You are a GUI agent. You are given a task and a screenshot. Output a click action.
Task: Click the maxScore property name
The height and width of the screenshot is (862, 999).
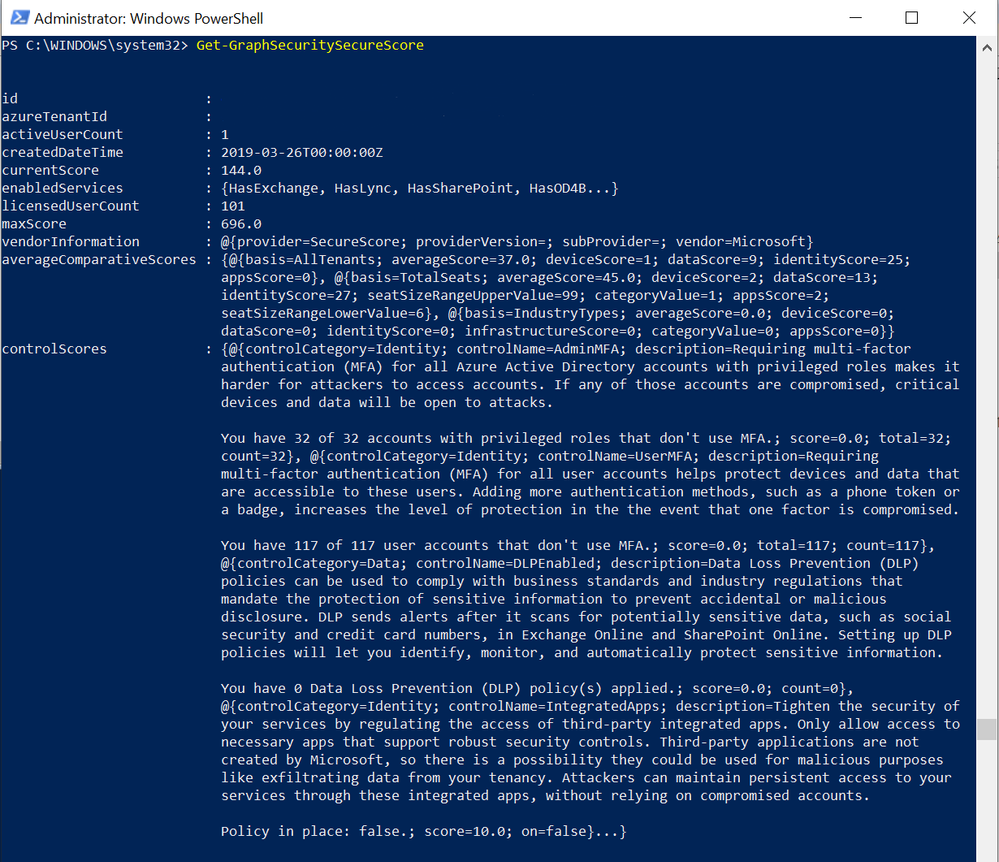tap(34, 224)
